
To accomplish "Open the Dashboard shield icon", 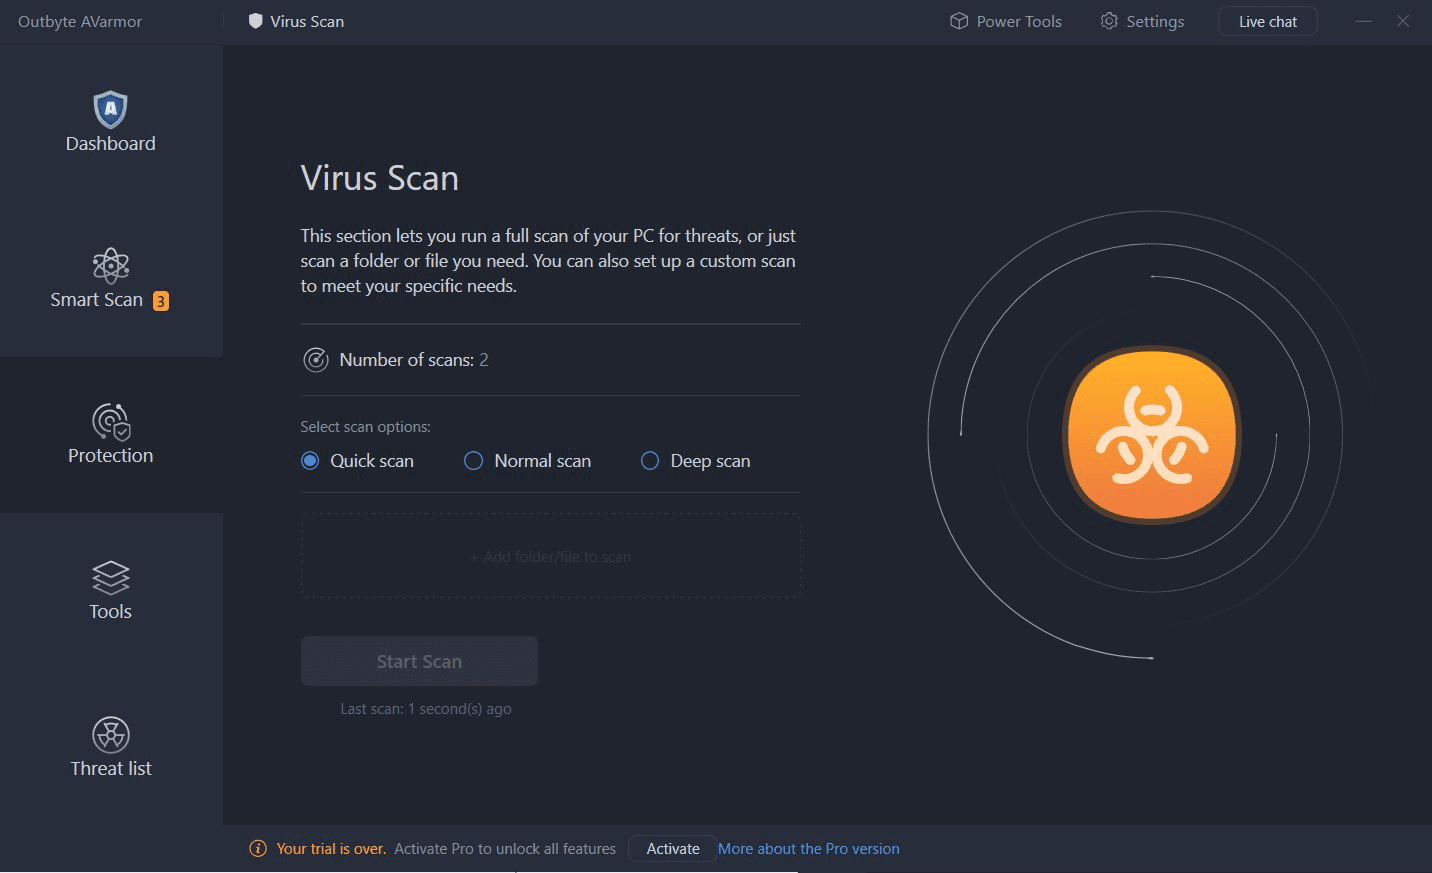I will [x=110, y=109].
